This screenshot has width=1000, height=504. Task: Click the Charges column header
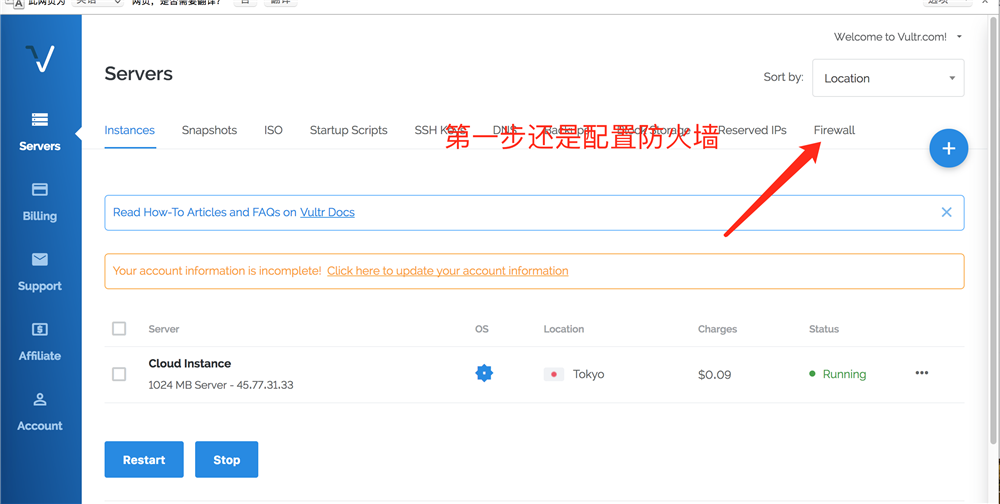coord(717,329)
